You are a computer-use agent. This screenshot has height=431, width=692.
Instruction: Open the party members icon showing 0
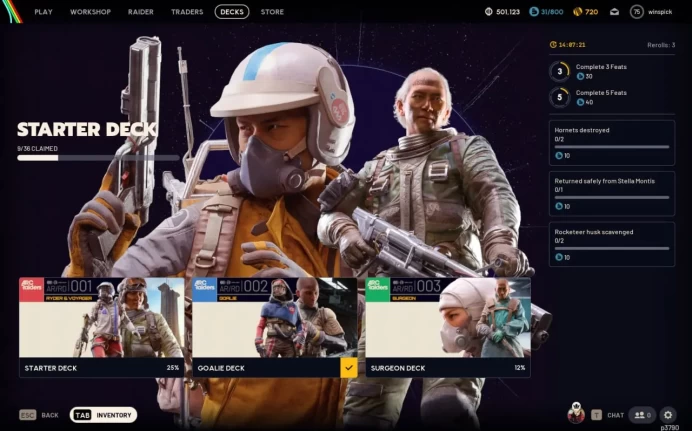point(642,415)
